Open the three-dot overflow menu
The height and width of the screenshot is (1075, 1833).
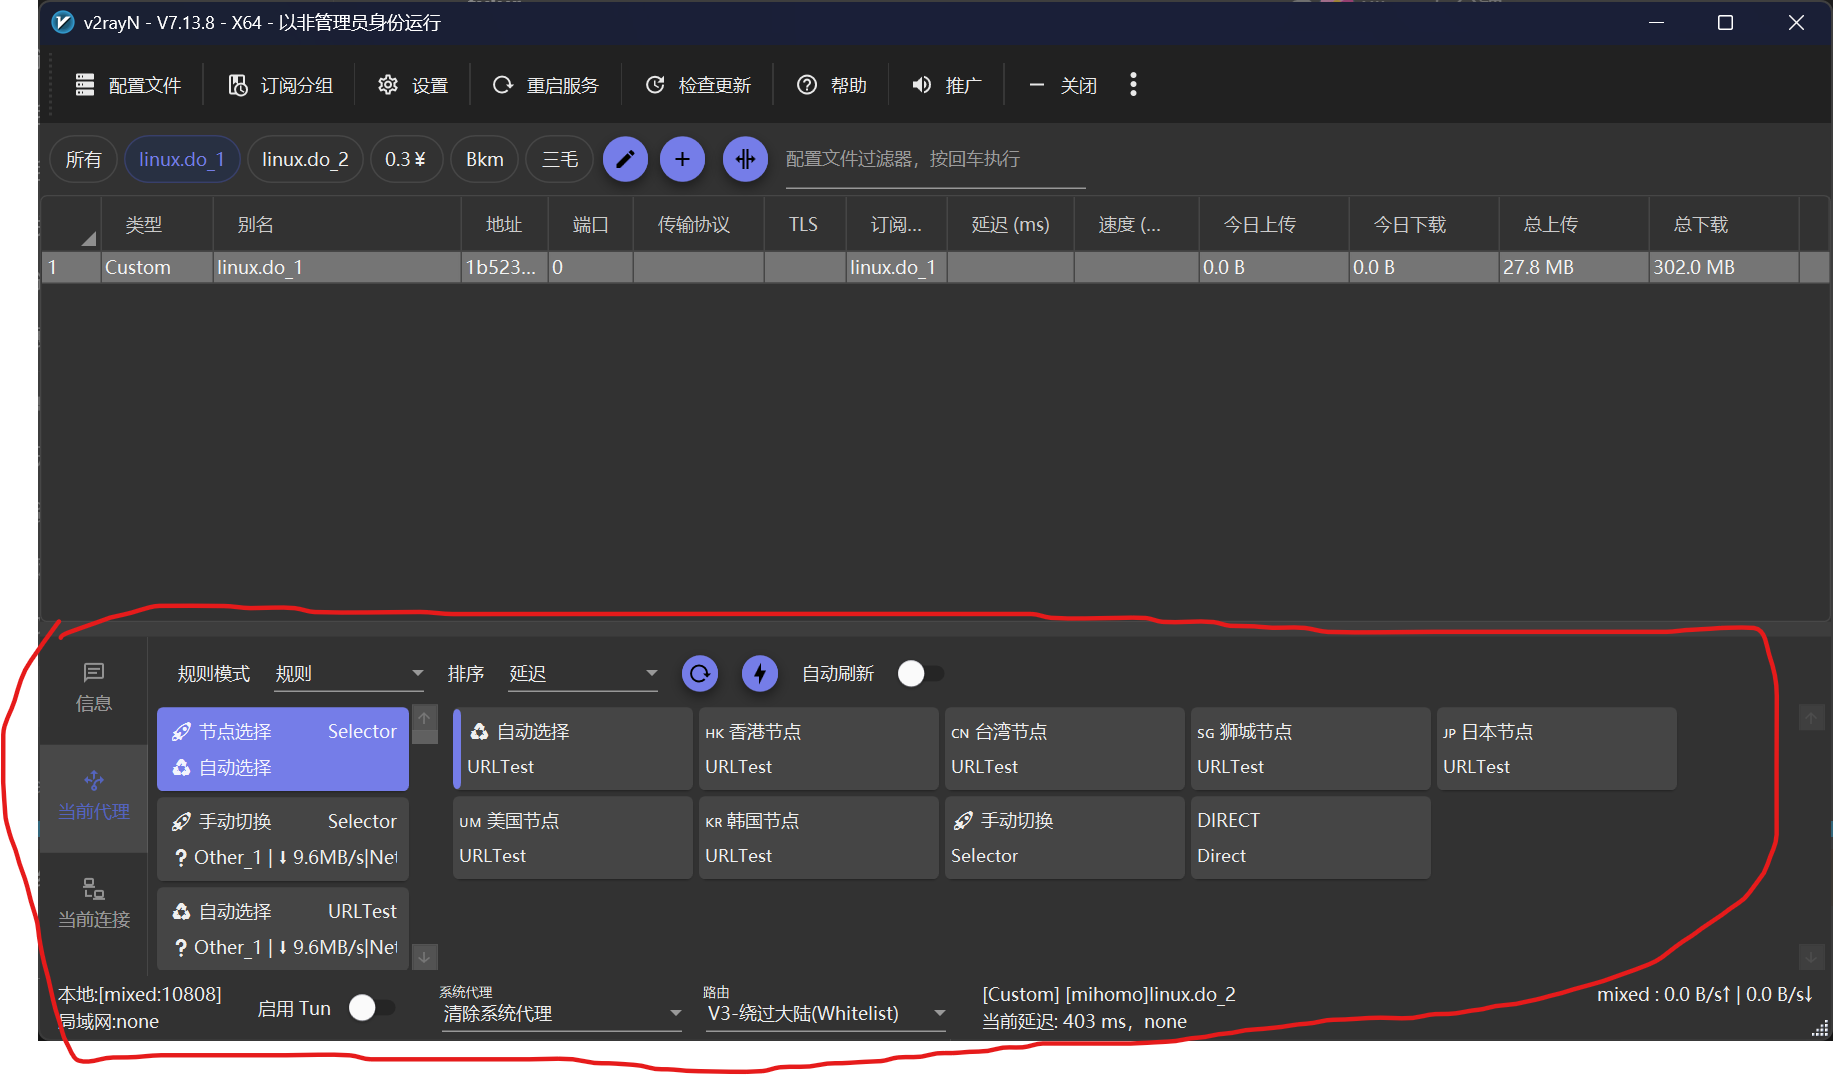pos(1133,85)
